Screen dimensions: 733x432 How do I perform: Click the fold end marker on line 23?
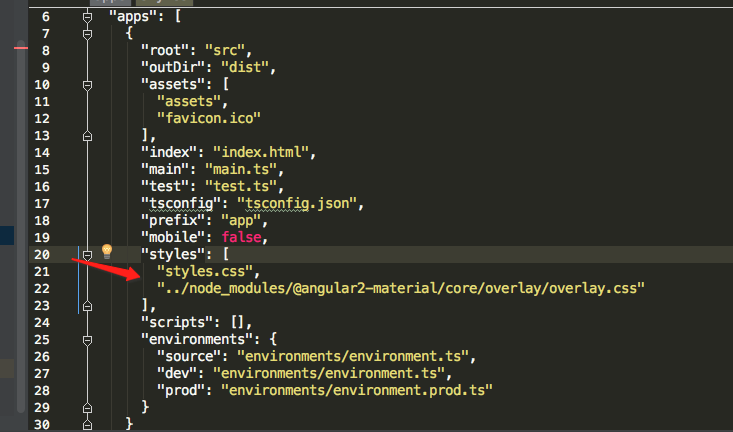click(87, 306)
